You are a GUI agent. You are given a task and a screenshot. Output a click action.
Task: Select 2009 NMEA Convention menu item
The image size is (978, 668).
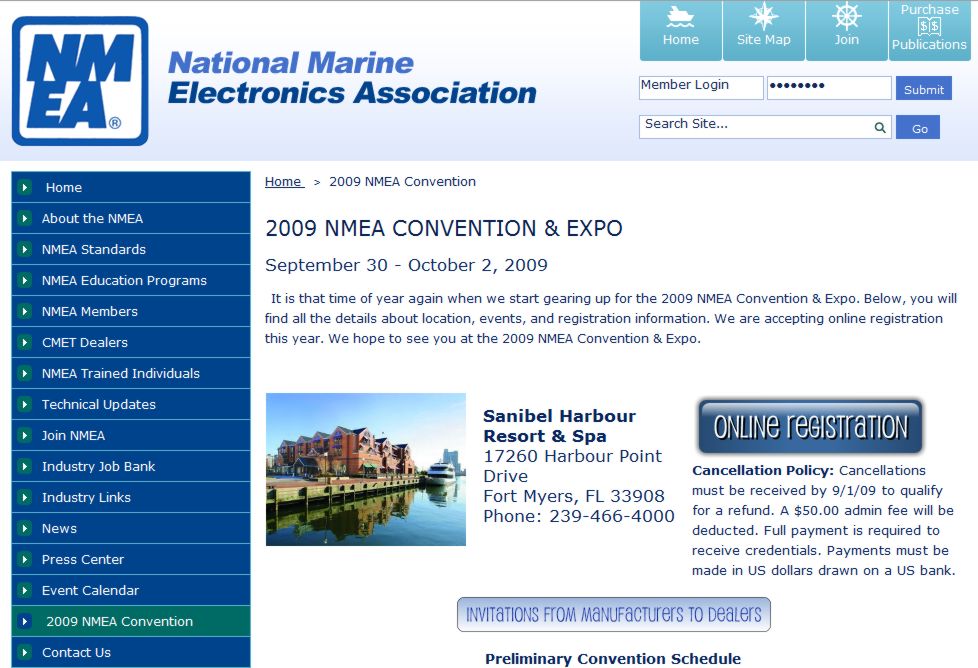click(131, 621)
